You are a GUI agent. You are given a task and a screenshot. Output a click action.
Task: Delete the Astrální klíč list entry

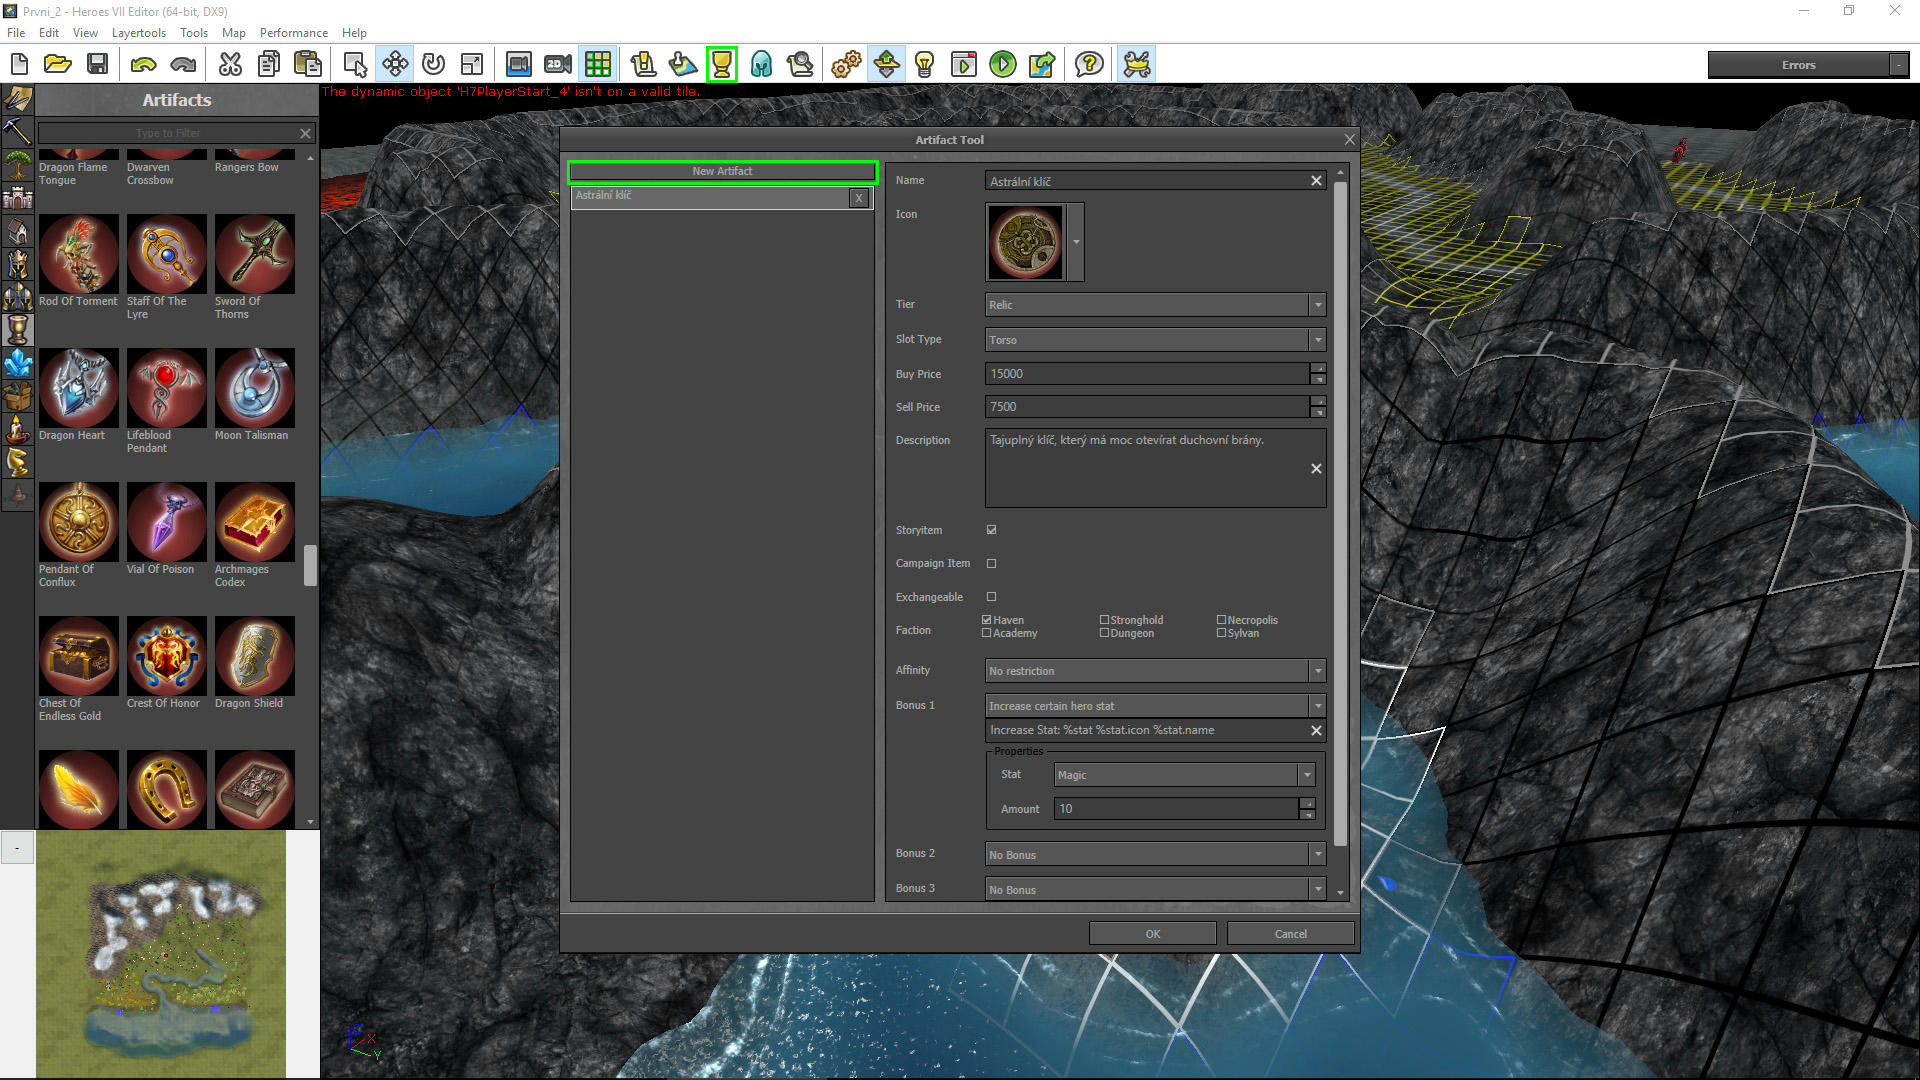coord(858,198)
